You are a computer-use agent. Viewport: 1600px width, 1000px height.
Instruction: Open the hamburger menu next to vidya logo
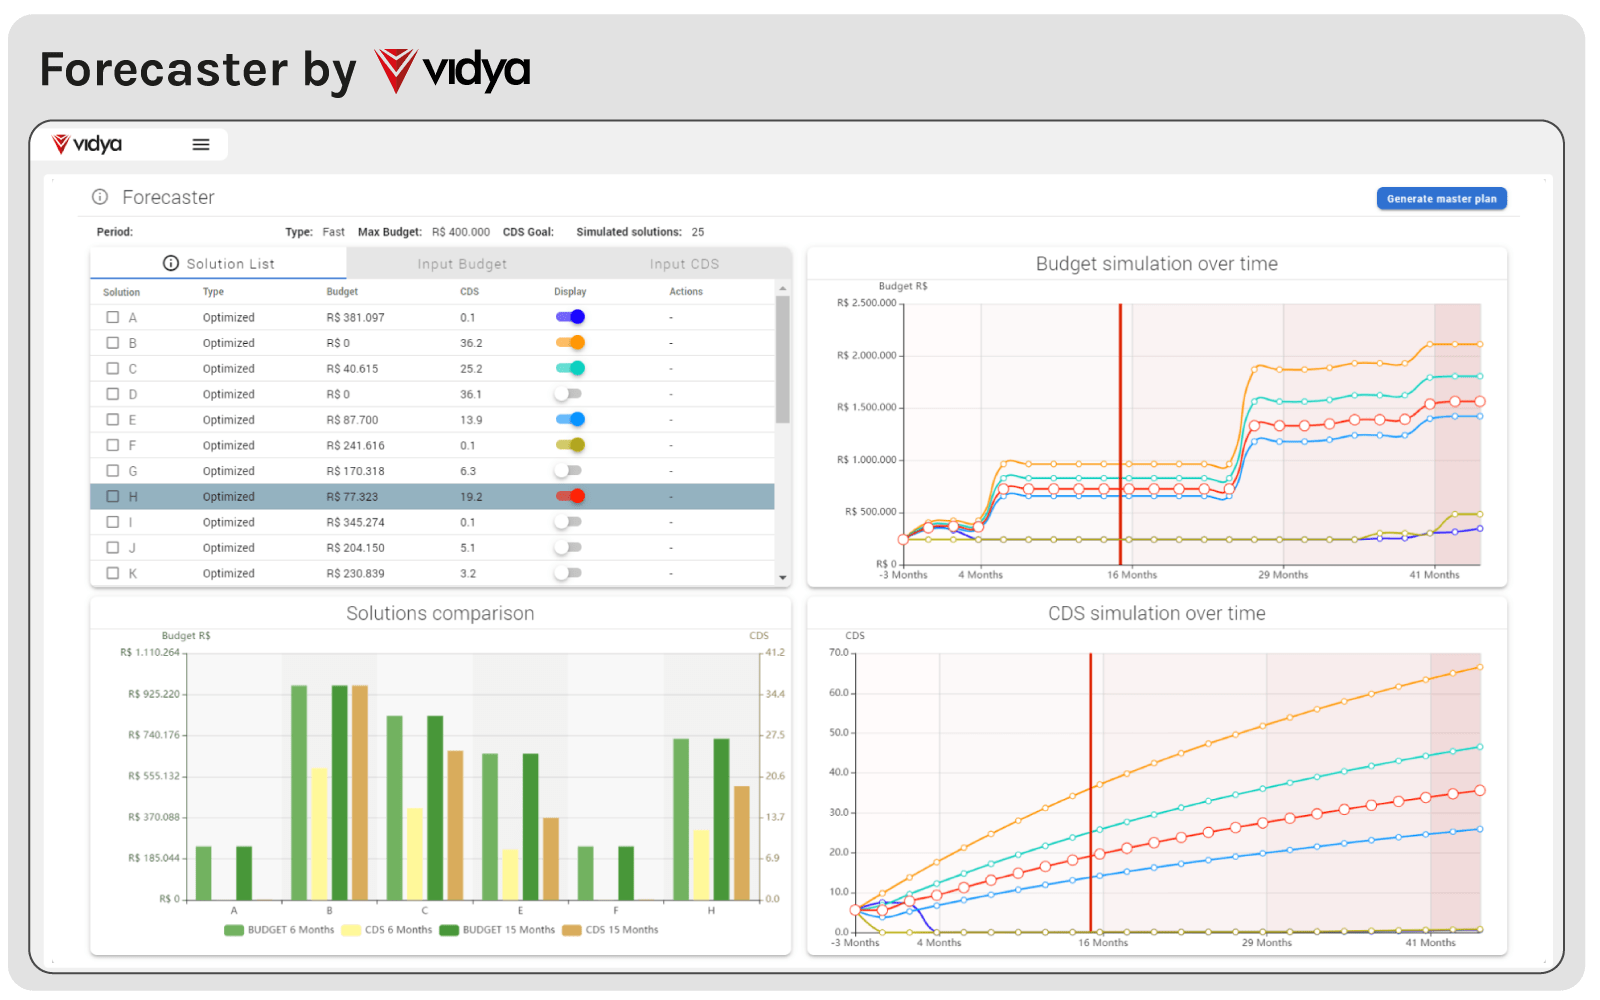pyautogui.click(x=201, y=145)
